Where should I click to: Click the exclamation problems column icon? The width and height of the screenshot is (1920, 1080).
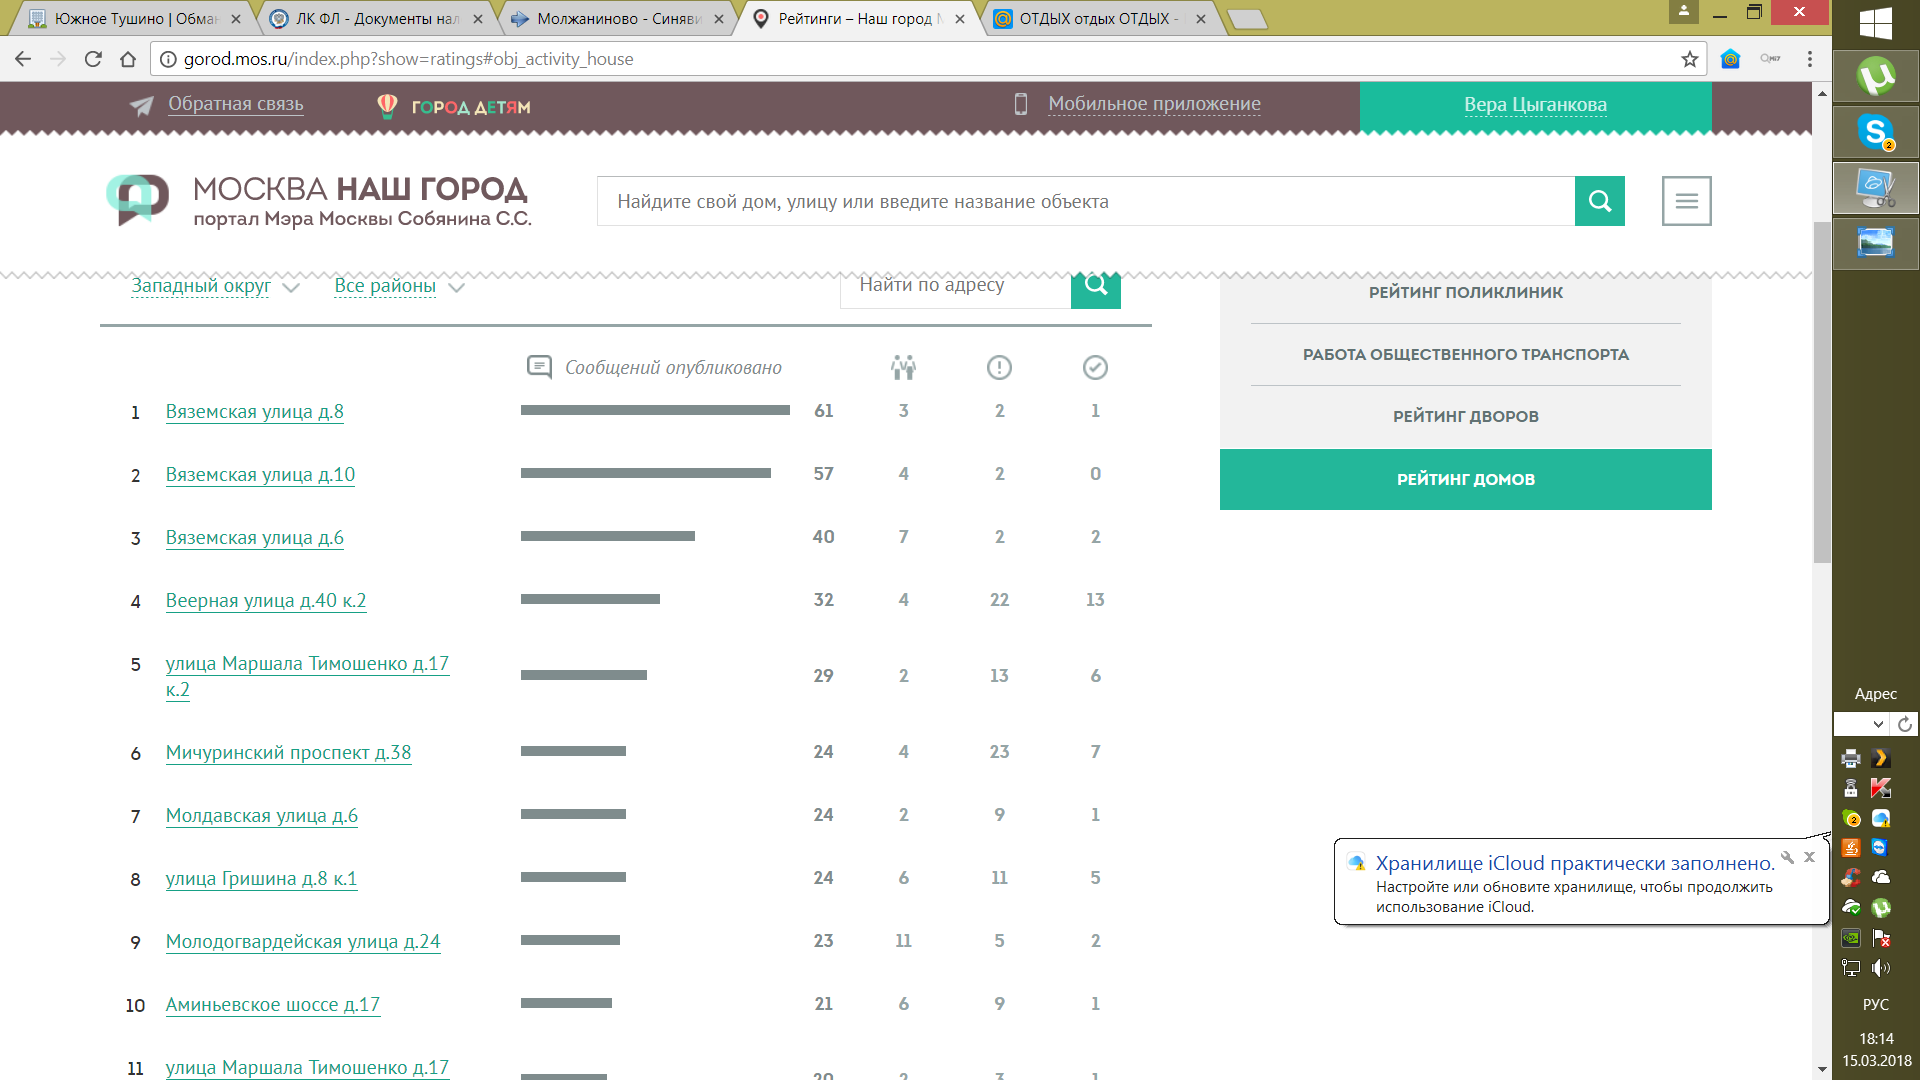pyautogui.click(x=999, y=368)
